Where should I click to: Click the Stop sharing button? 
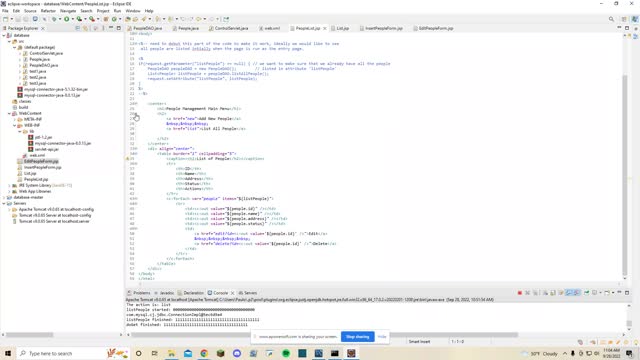click(x=358, y=337)
